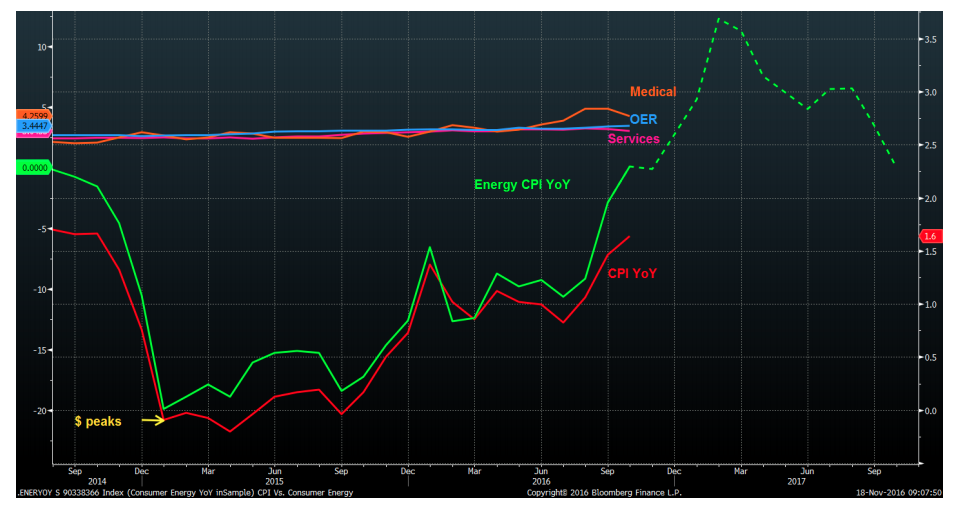Click the pink Services series label
Viewport: 954px width, 512px height.
(634, 138)
